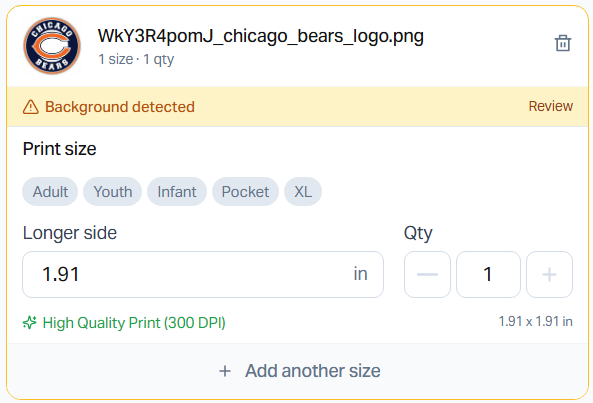Decrease quantity with the minus button
The height and width of the screenshot is (403, 593).
tap(427, 274)
